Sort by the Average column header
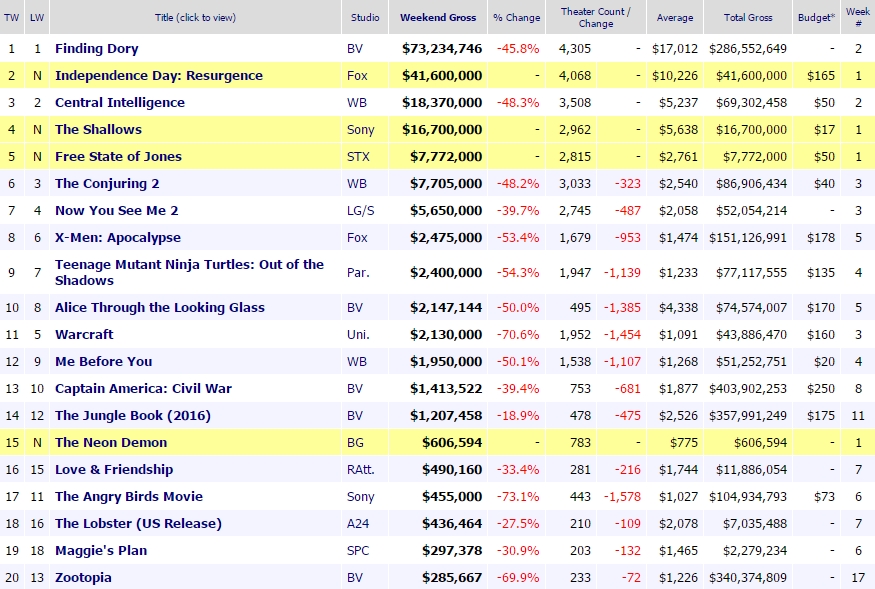 pyautogui.click(x=675, y=17)
